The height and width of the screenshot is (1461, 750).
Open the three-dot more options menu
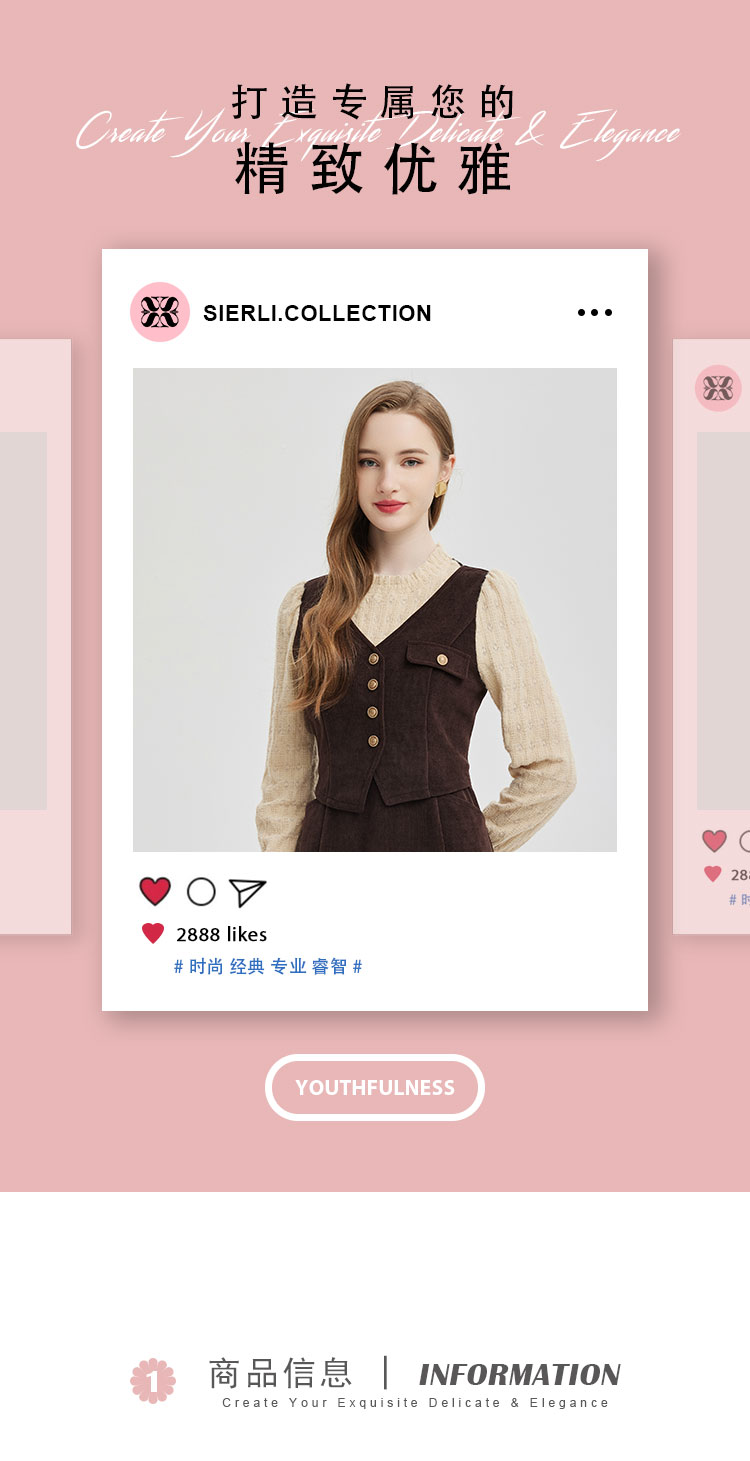click(x=595, y=313)
